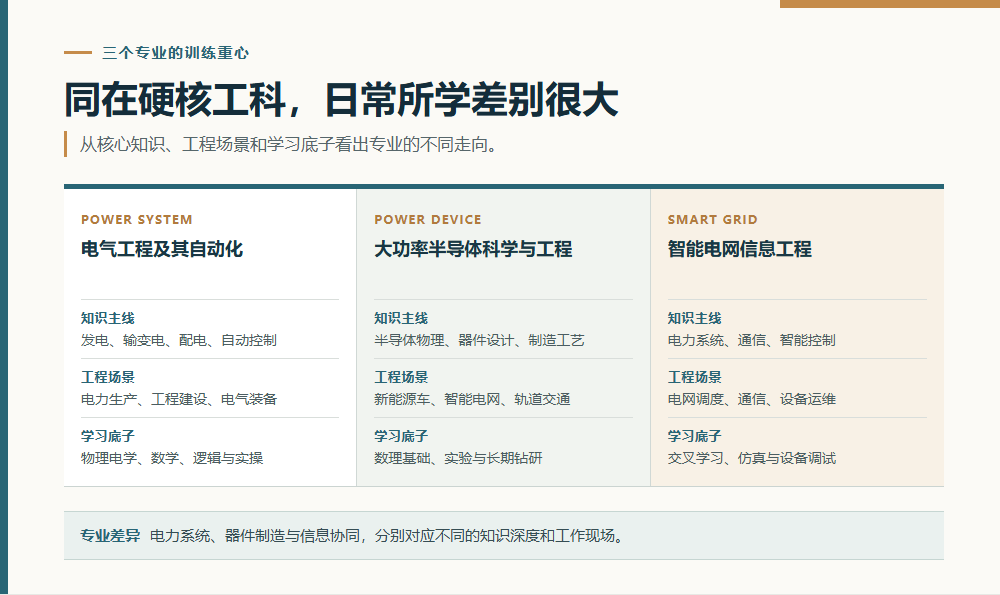Click the card title 大功率半导体科学与工程
Screen dimensions: 1000x595
coord(473,249)
